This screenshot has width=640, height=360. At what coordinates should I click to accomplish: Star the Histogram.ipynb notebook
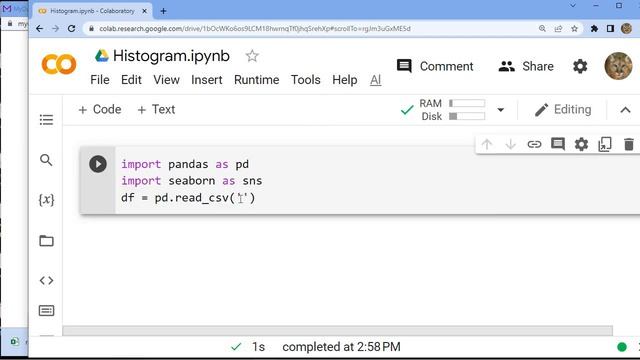tap(252, 56)
